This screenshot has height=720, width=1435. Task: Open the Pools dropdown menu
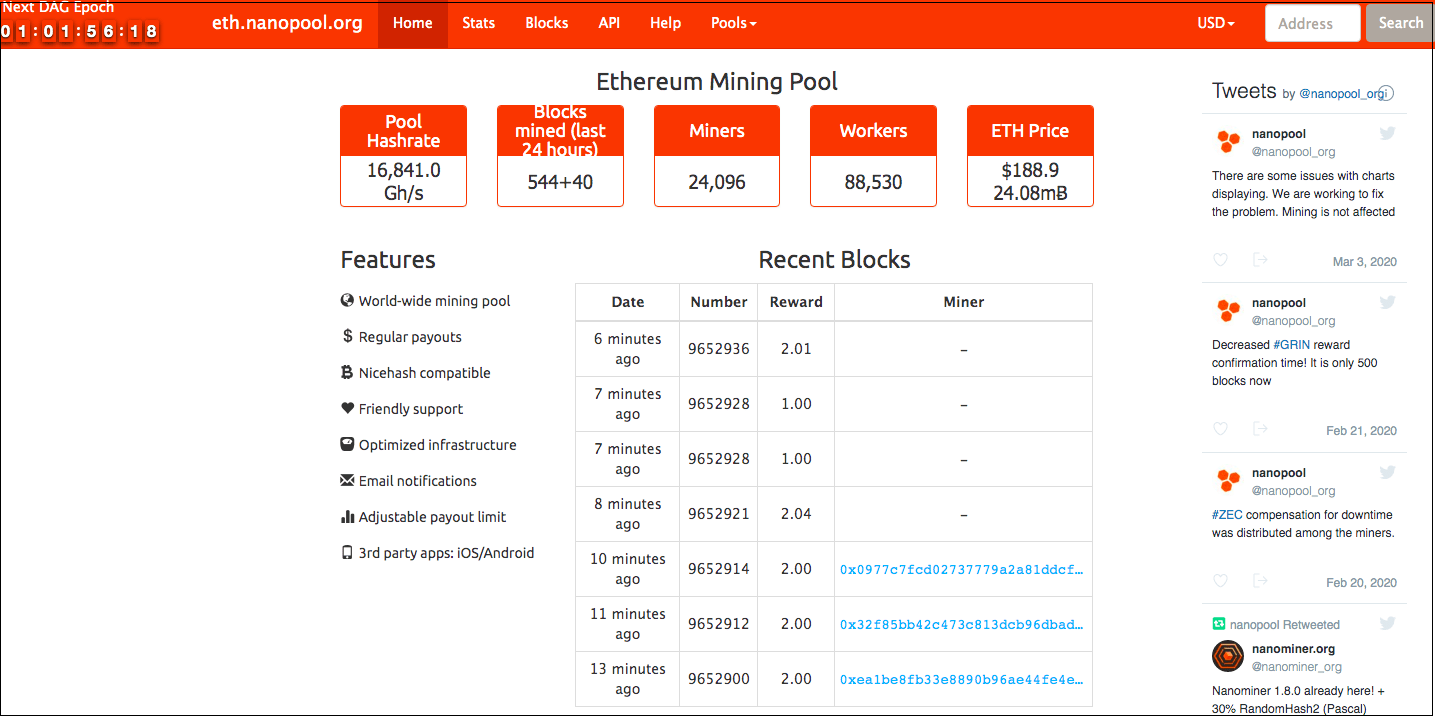click(733, 23)
